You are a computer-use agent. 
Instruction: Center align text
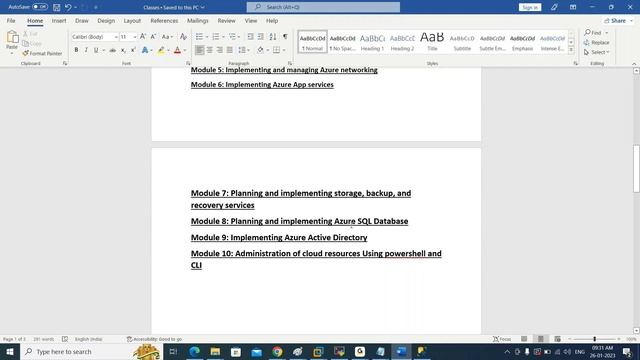[209, 50]
